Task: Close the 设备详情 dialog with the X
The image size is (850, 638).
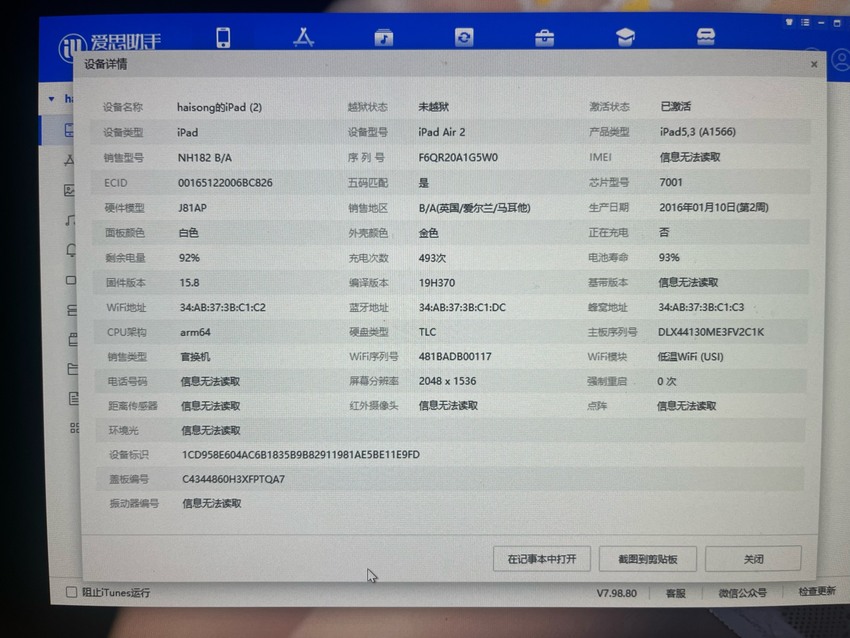Action: (814, 65)
